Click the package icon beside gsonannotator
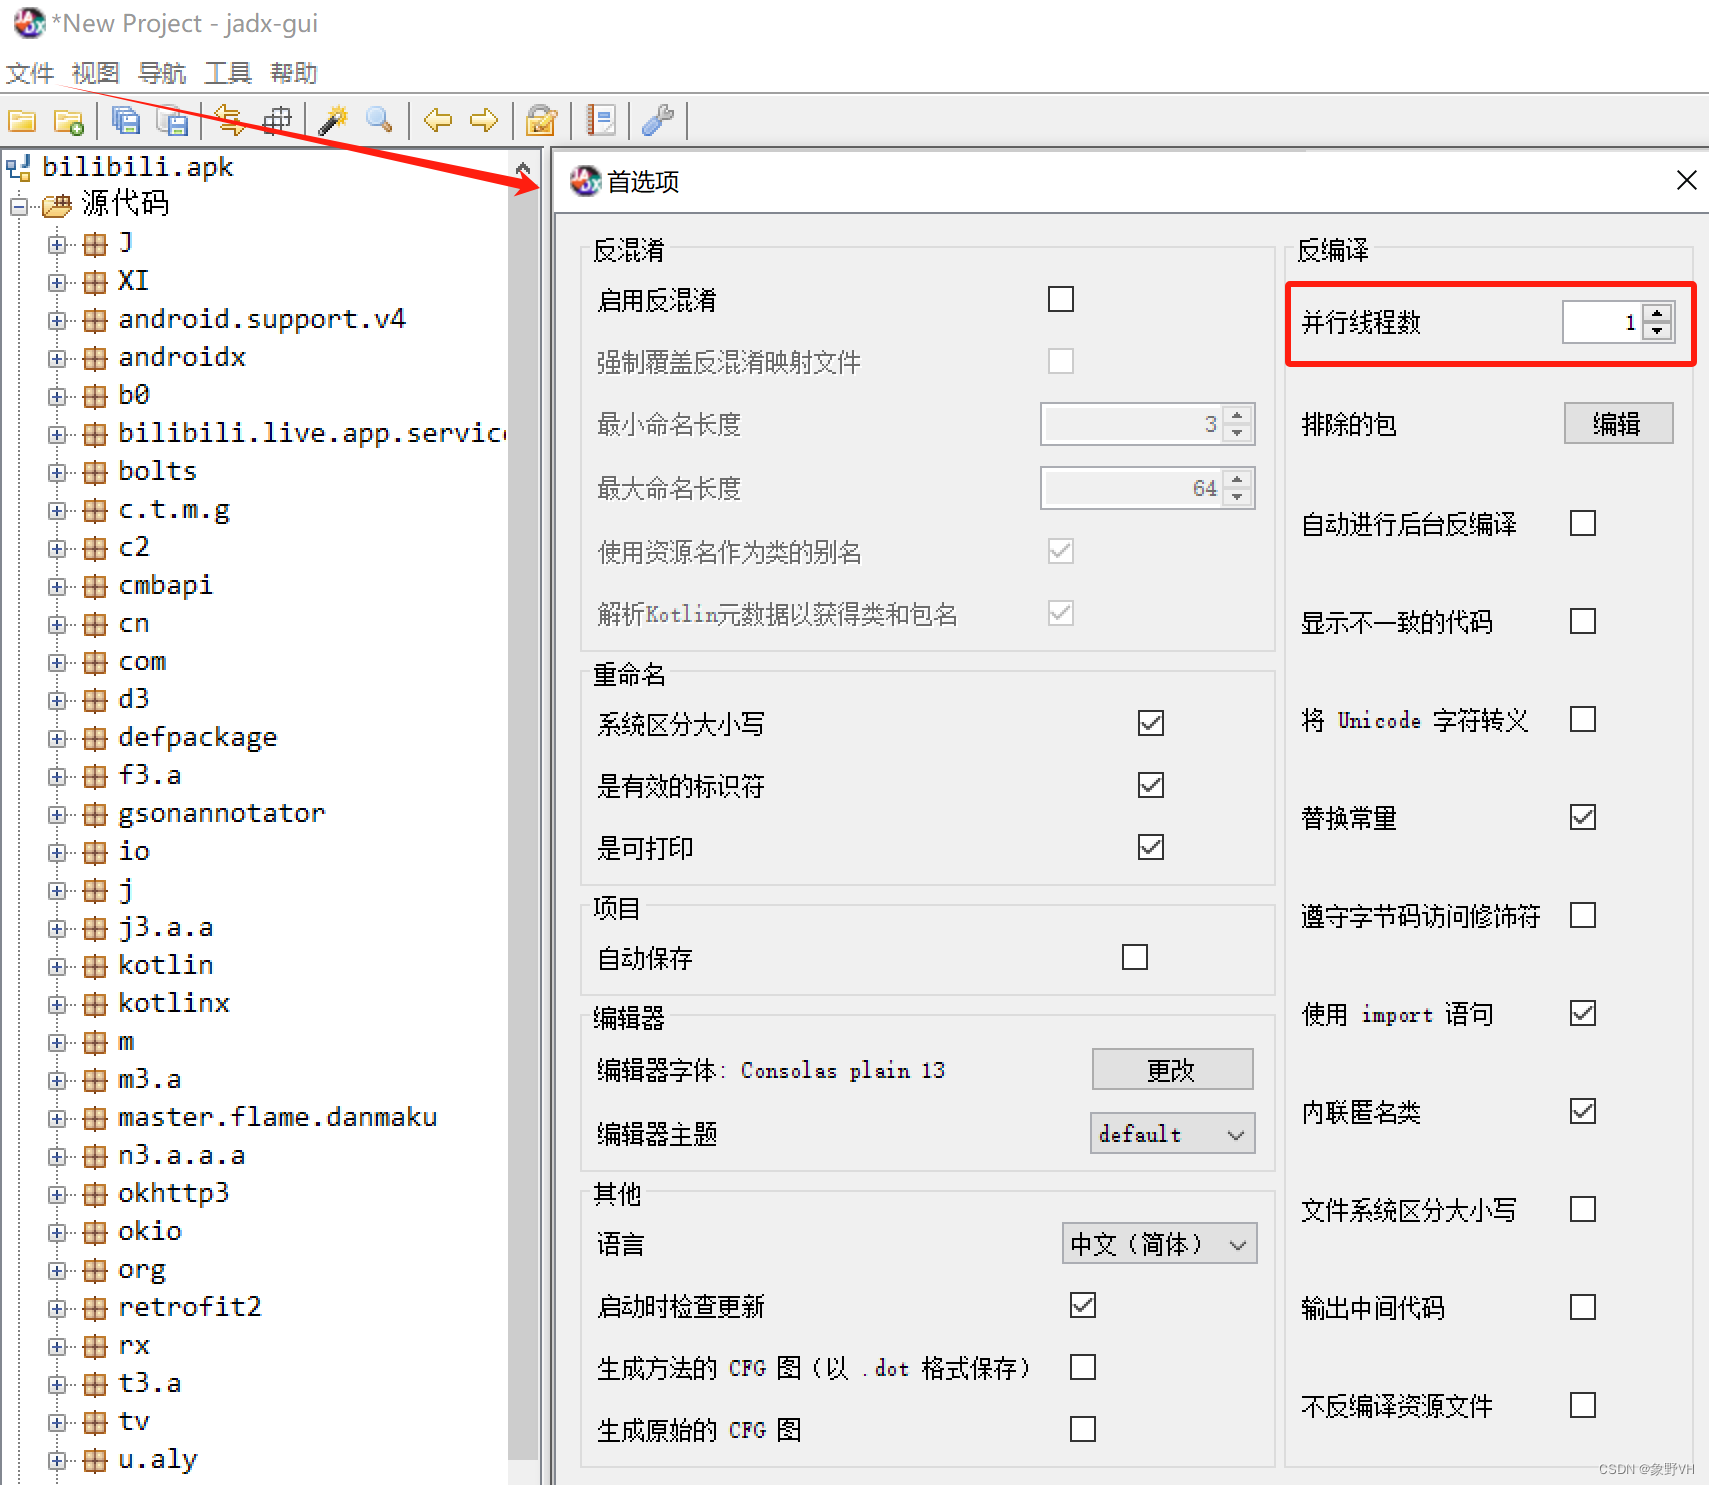The image size is (1709, 1485). tap(95, 814)
